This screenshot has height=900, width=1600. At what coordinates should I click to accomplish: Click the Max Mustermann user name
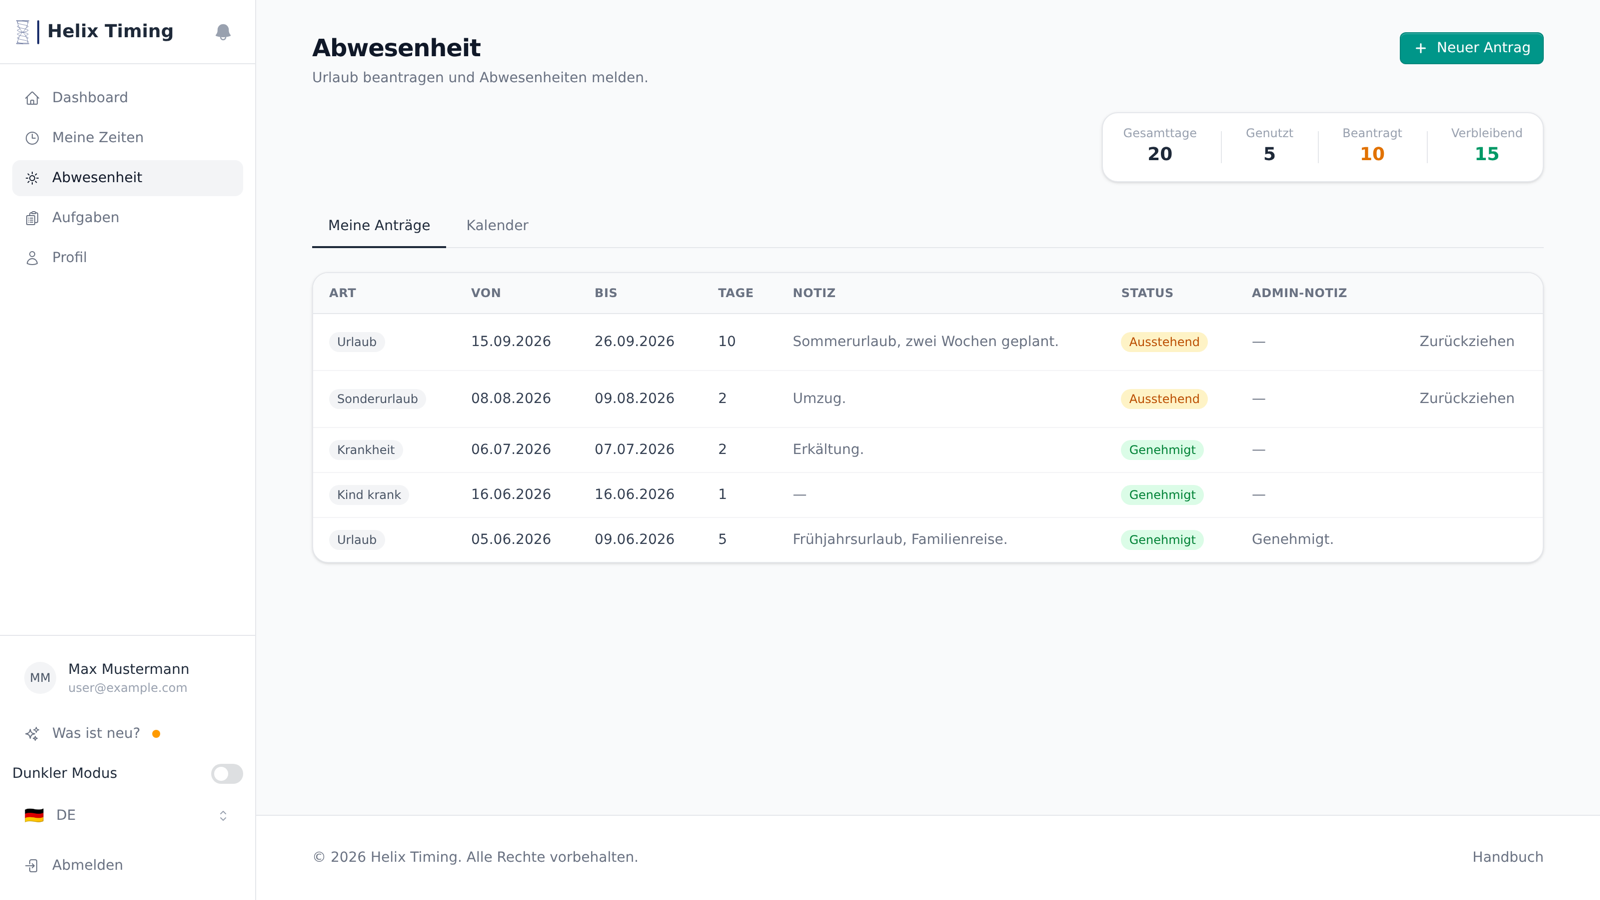128,669
